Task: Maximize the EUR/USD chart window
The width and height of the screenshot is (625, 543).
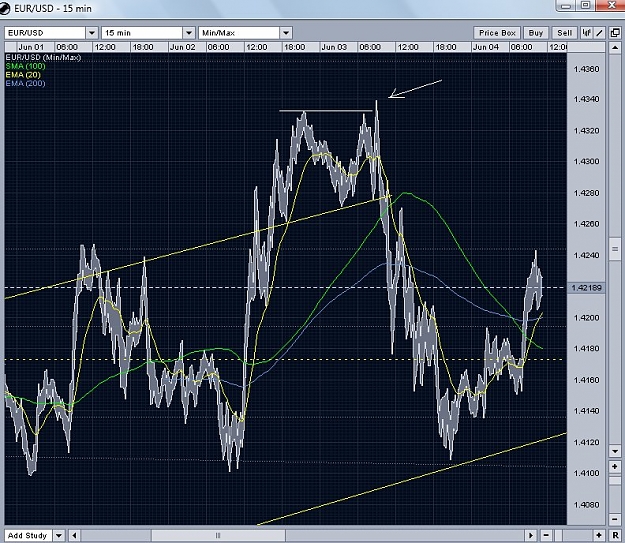Action: pos(586,5)
